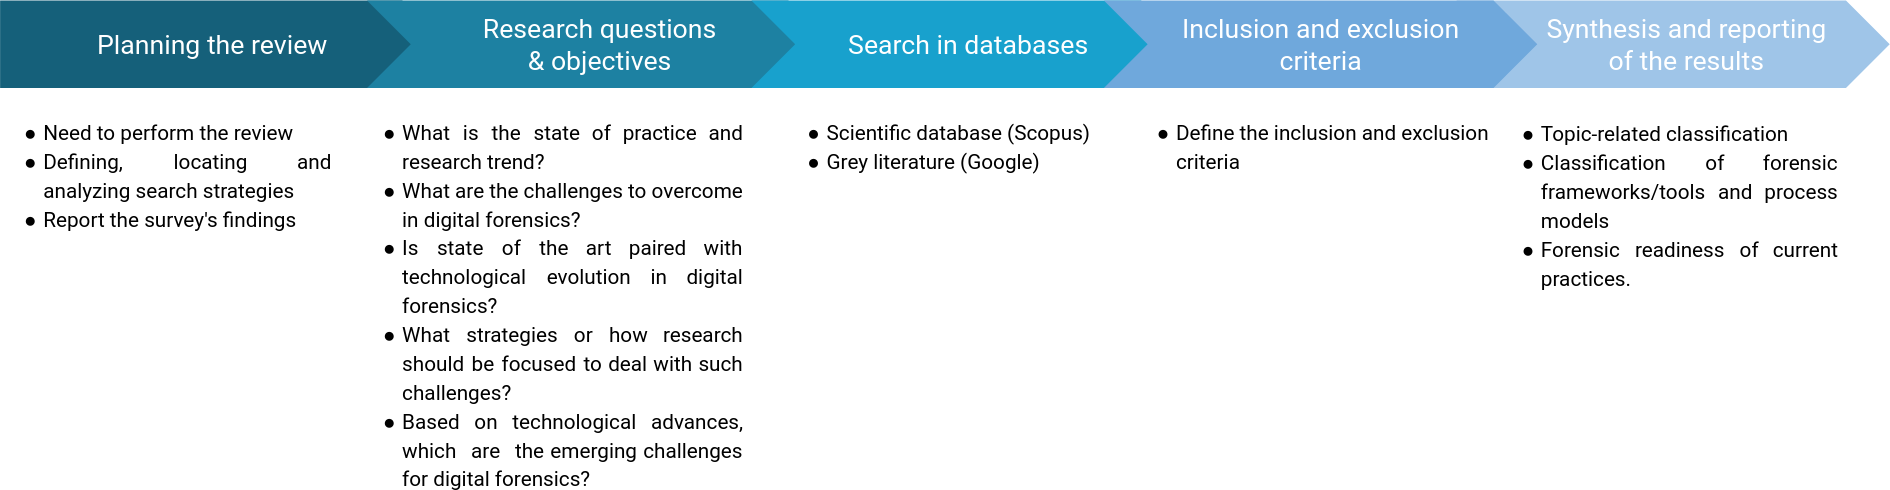Click the bullet dot before 'Grey literature (Google)'
Image resolution: width=1890 pixels, height=490 pixels.
(x=814, y=163)
